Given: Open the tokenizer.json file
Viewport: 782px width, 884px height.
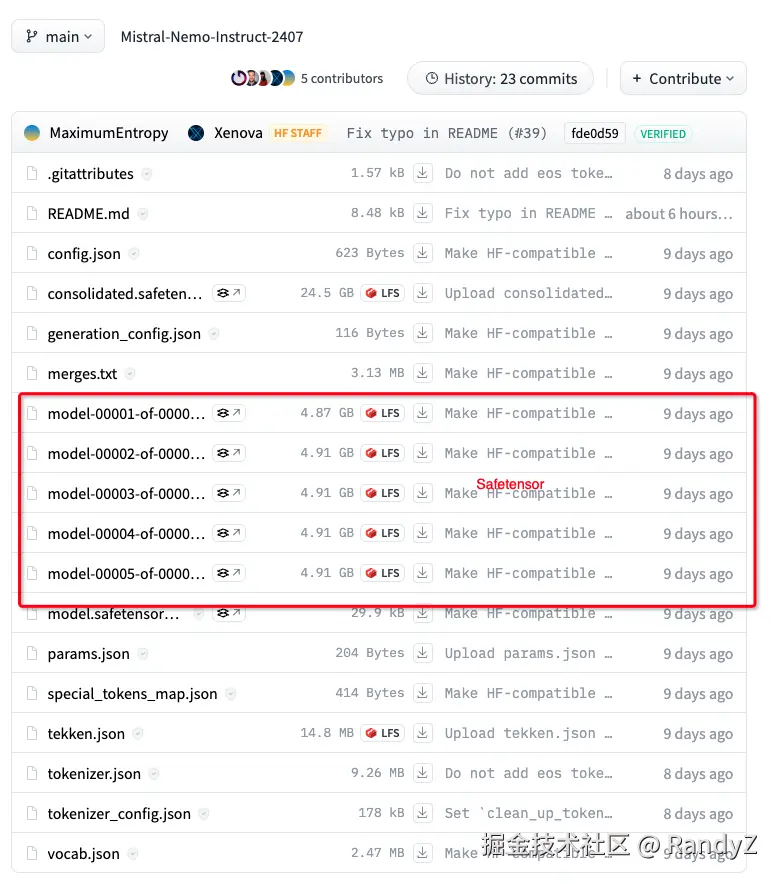Looking at the screenshot, I should pyautogui.click(x=94, y=774).
